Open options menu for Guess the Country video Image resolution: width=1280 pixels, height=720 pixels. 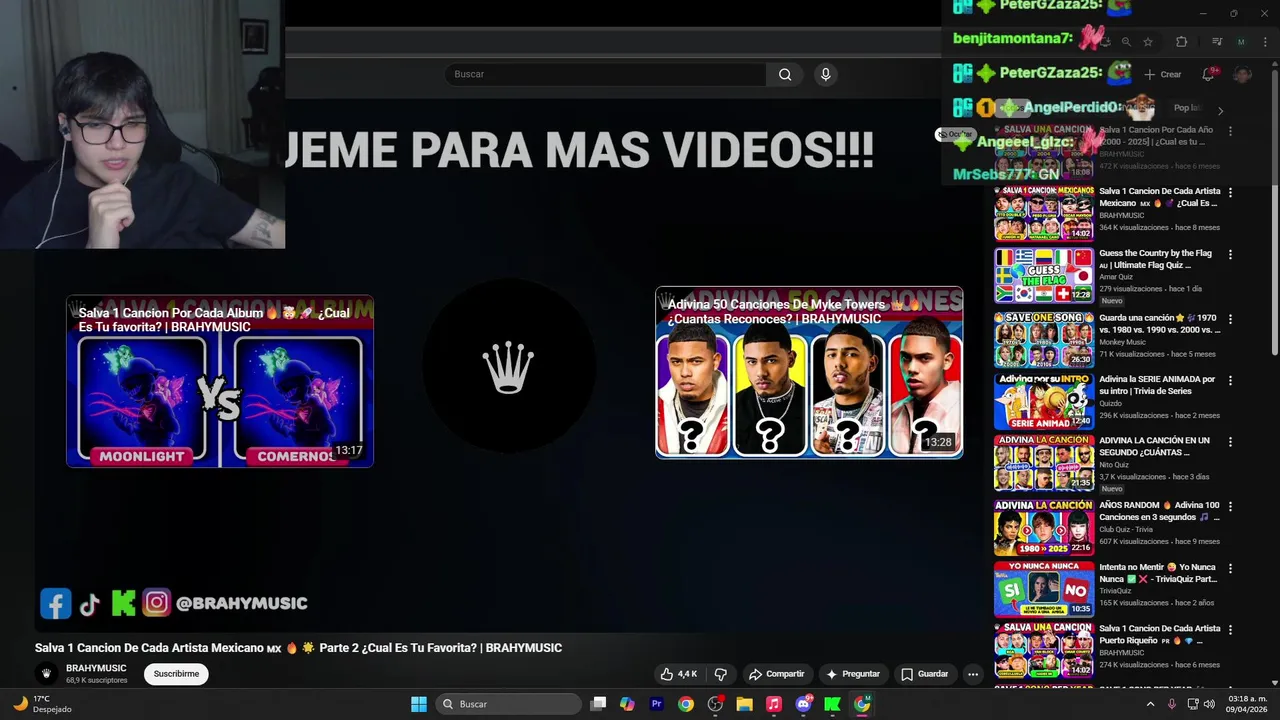(1230, 254)
